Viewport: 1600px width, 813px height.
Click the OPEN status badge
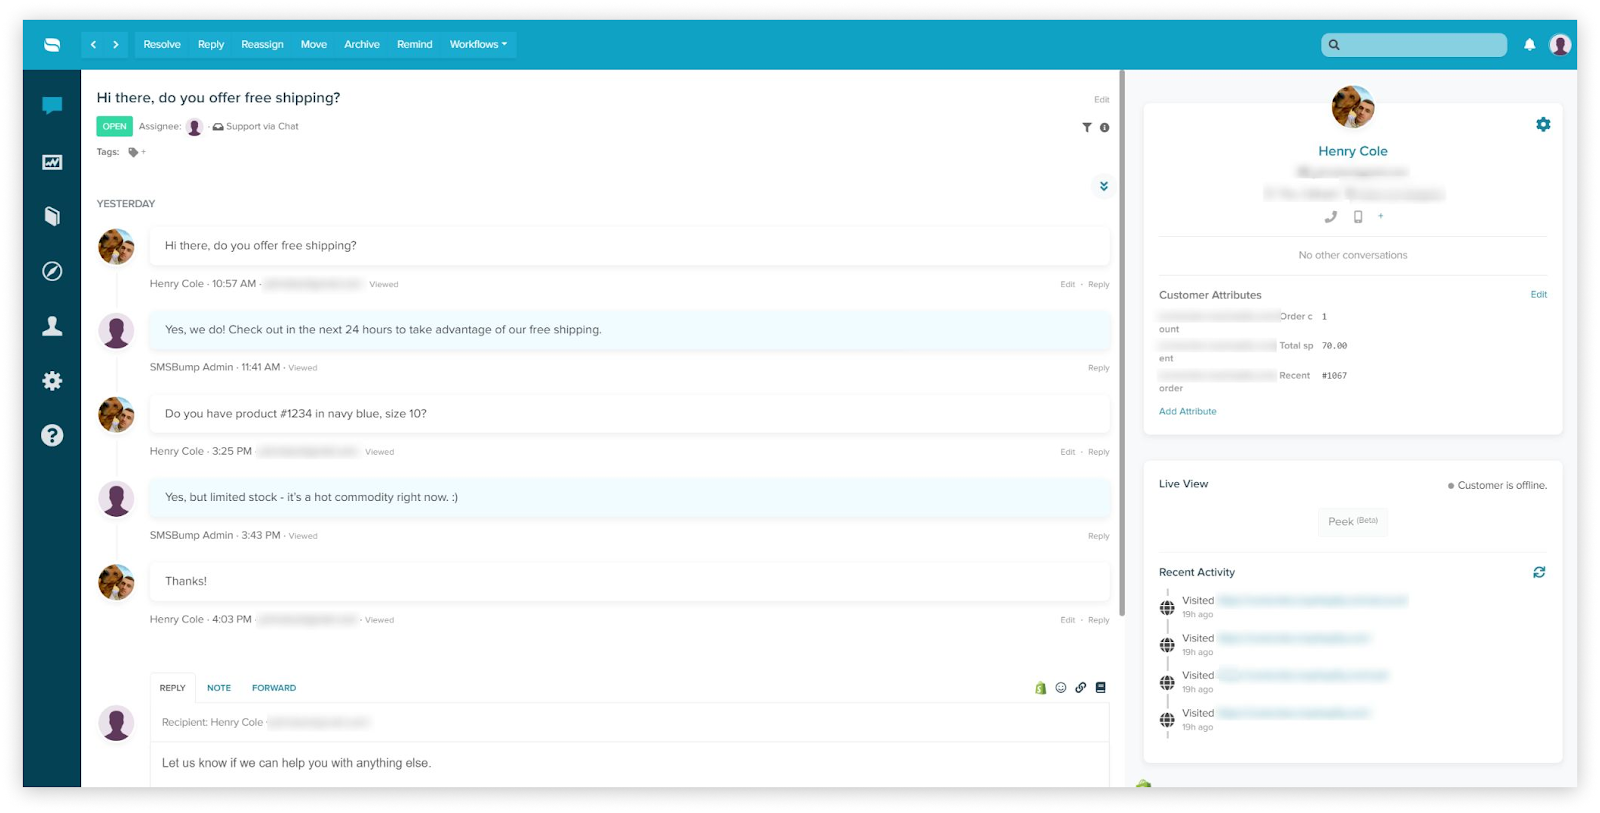click(x=115, y=127)
